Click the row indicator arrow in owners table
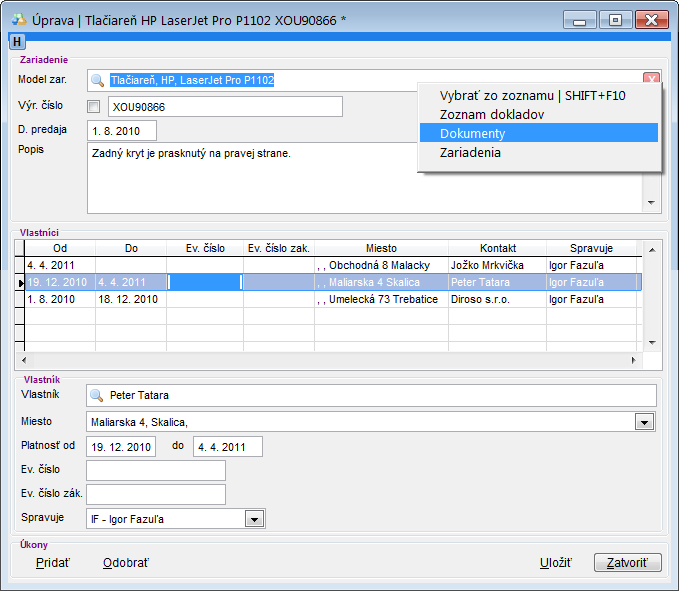 coord(20,283)
